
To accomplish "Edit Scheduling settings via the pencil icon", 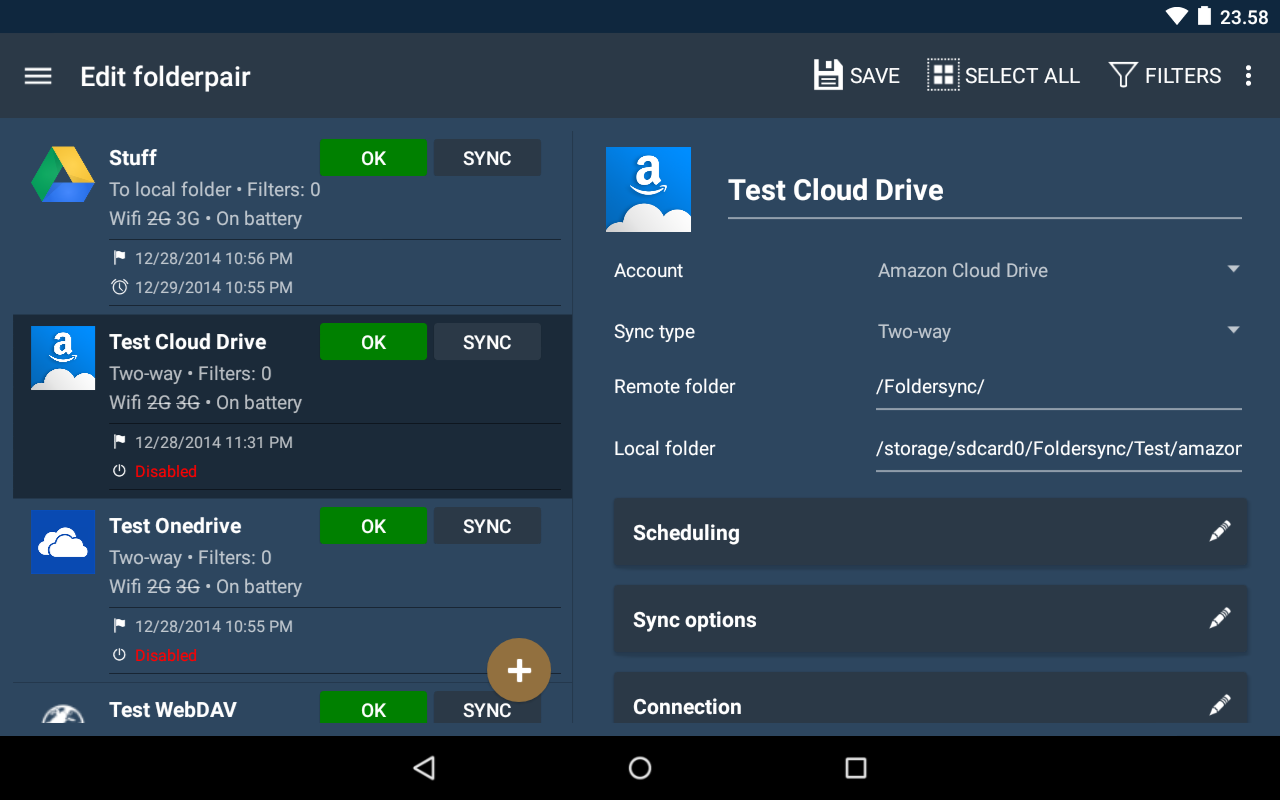I will (1219, 531).
